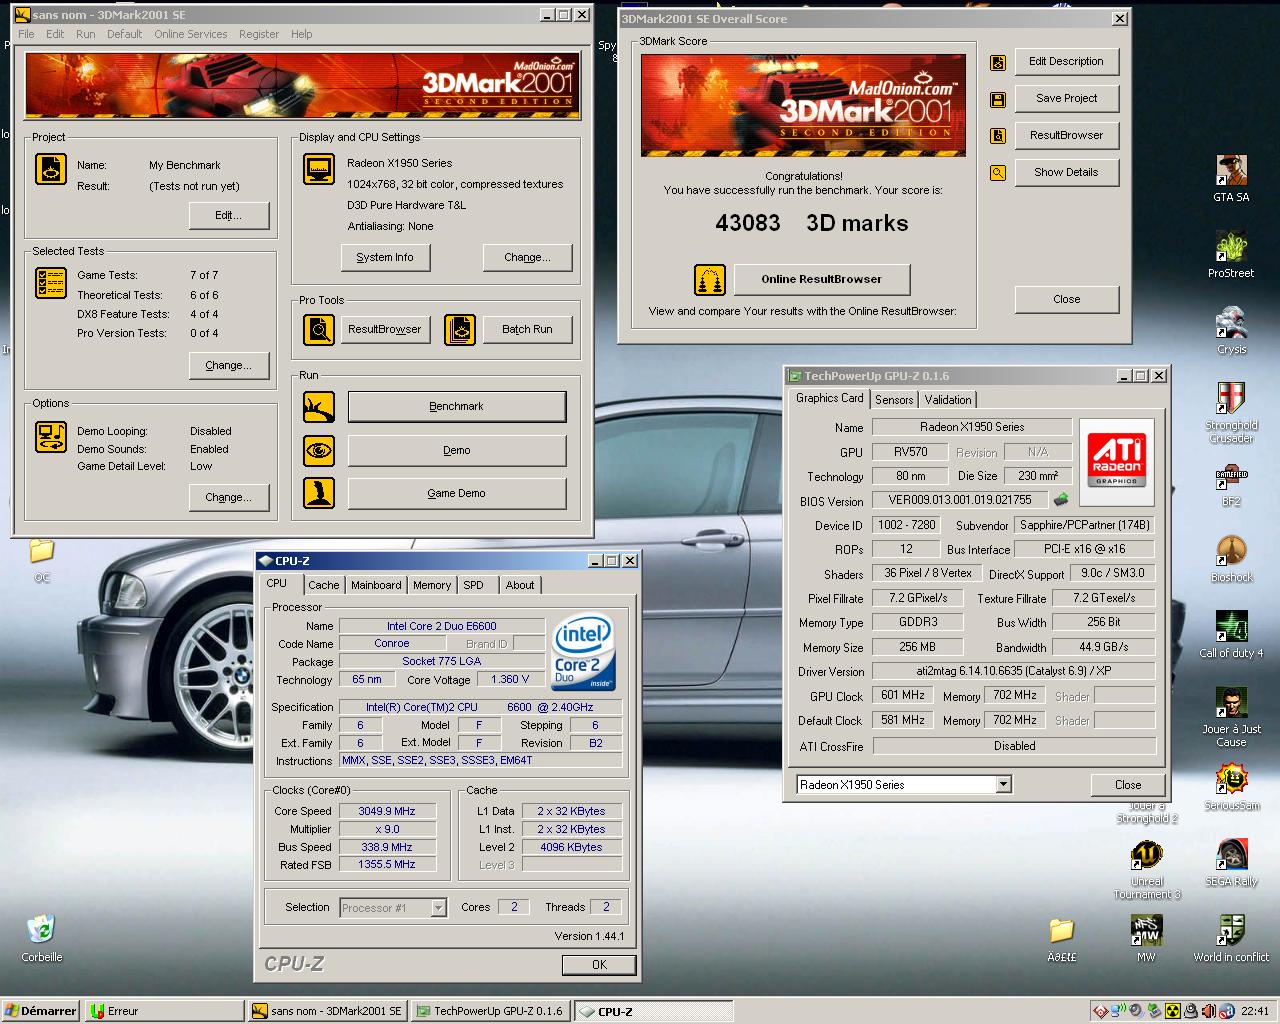Viewport: 1280px width, 1024px height.
Task: Click the Online ResultBrowser button
Action: click(x=821, y=279)
